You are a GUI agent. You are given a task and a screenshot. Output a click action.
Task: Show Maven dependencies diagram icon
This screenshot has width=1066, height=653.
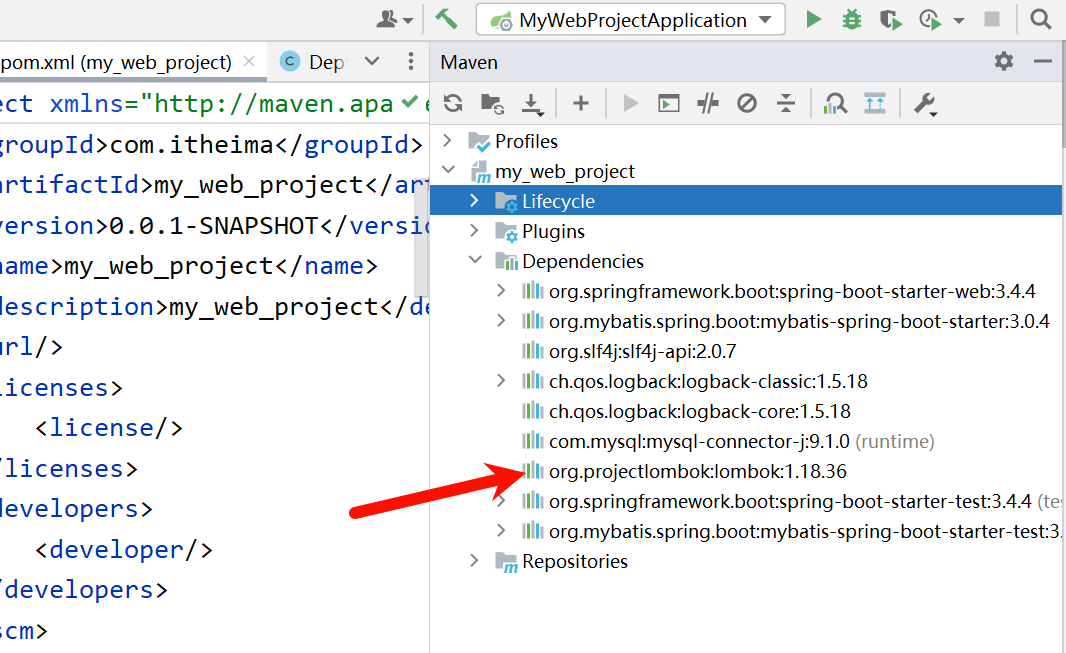click(x=835, y=103)
